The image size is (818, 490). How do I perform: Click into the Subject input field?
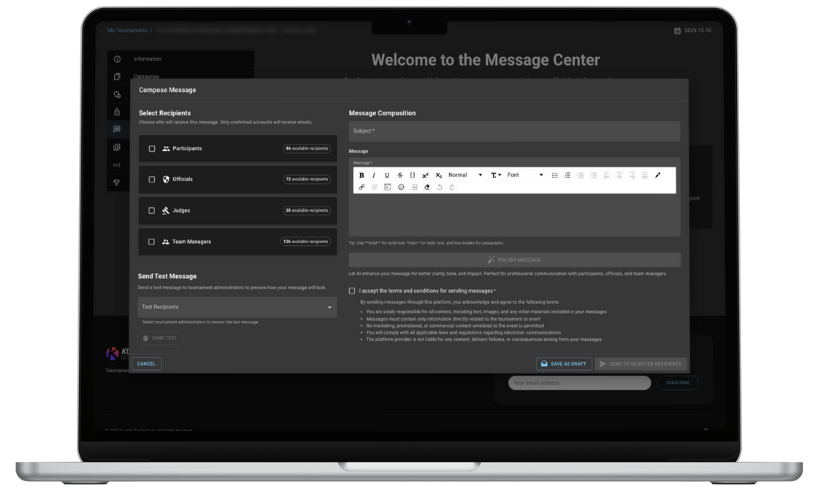[x=514, y=131]
